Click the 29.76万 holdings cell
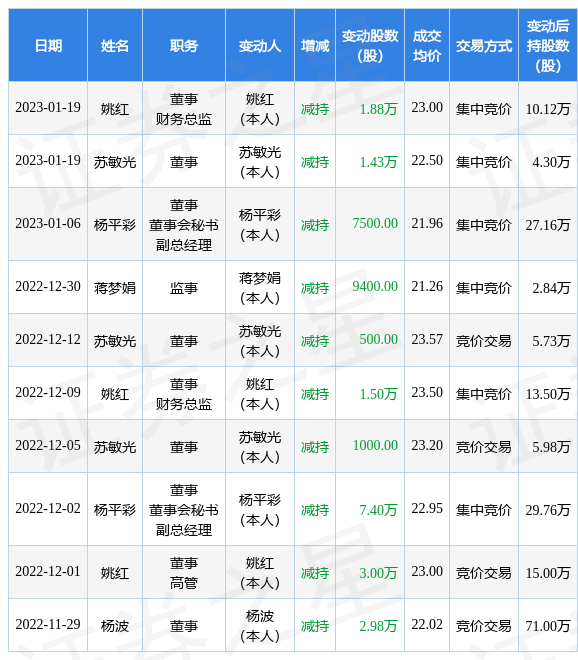578x660 pixels. [x=548, y=510]
